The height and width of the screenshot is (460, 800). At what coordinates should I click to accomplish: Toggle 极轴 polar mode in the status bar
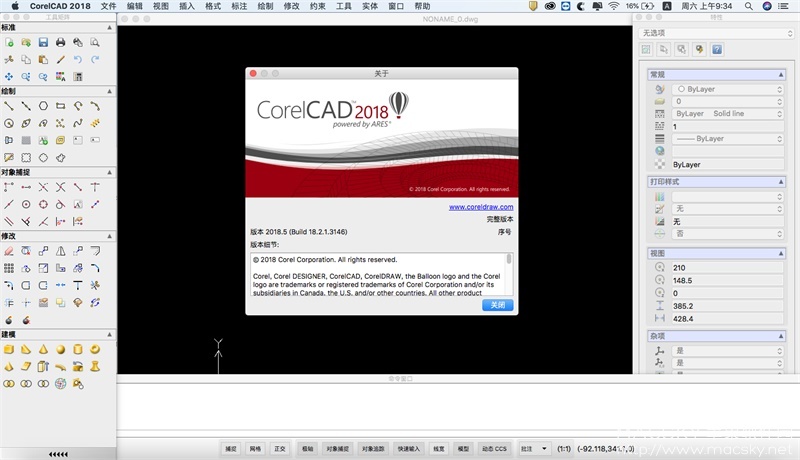pos(308,449)
